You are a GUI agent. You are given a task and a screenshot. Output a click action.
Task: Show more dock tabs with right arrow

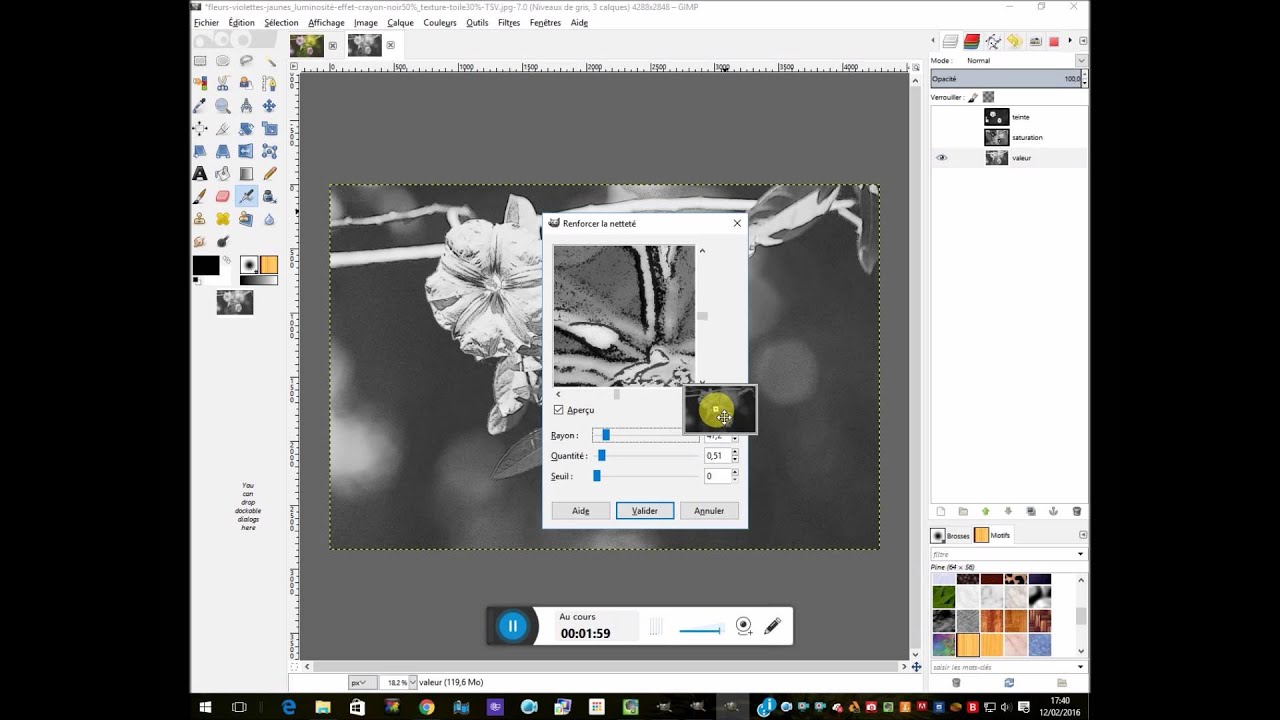[x=1070, y=41]
